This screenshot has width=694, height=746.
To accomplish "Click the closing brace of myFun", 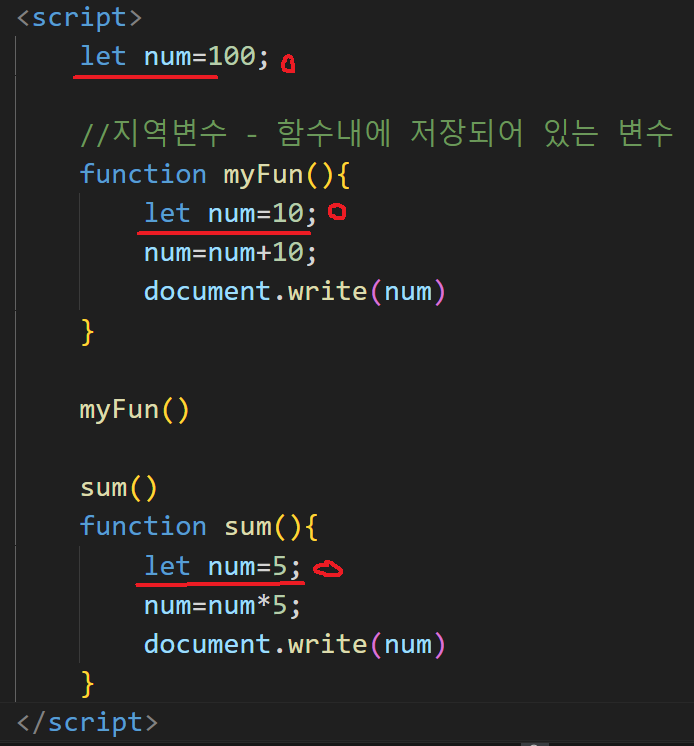I will (x=88, y=332).
